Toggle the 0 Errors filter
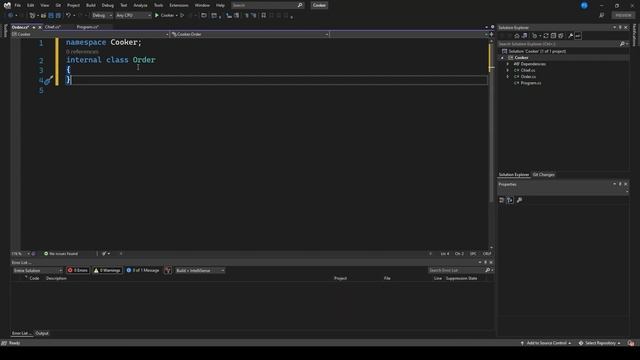The width and height of the screenshot is (640, 360). point(78,270)
